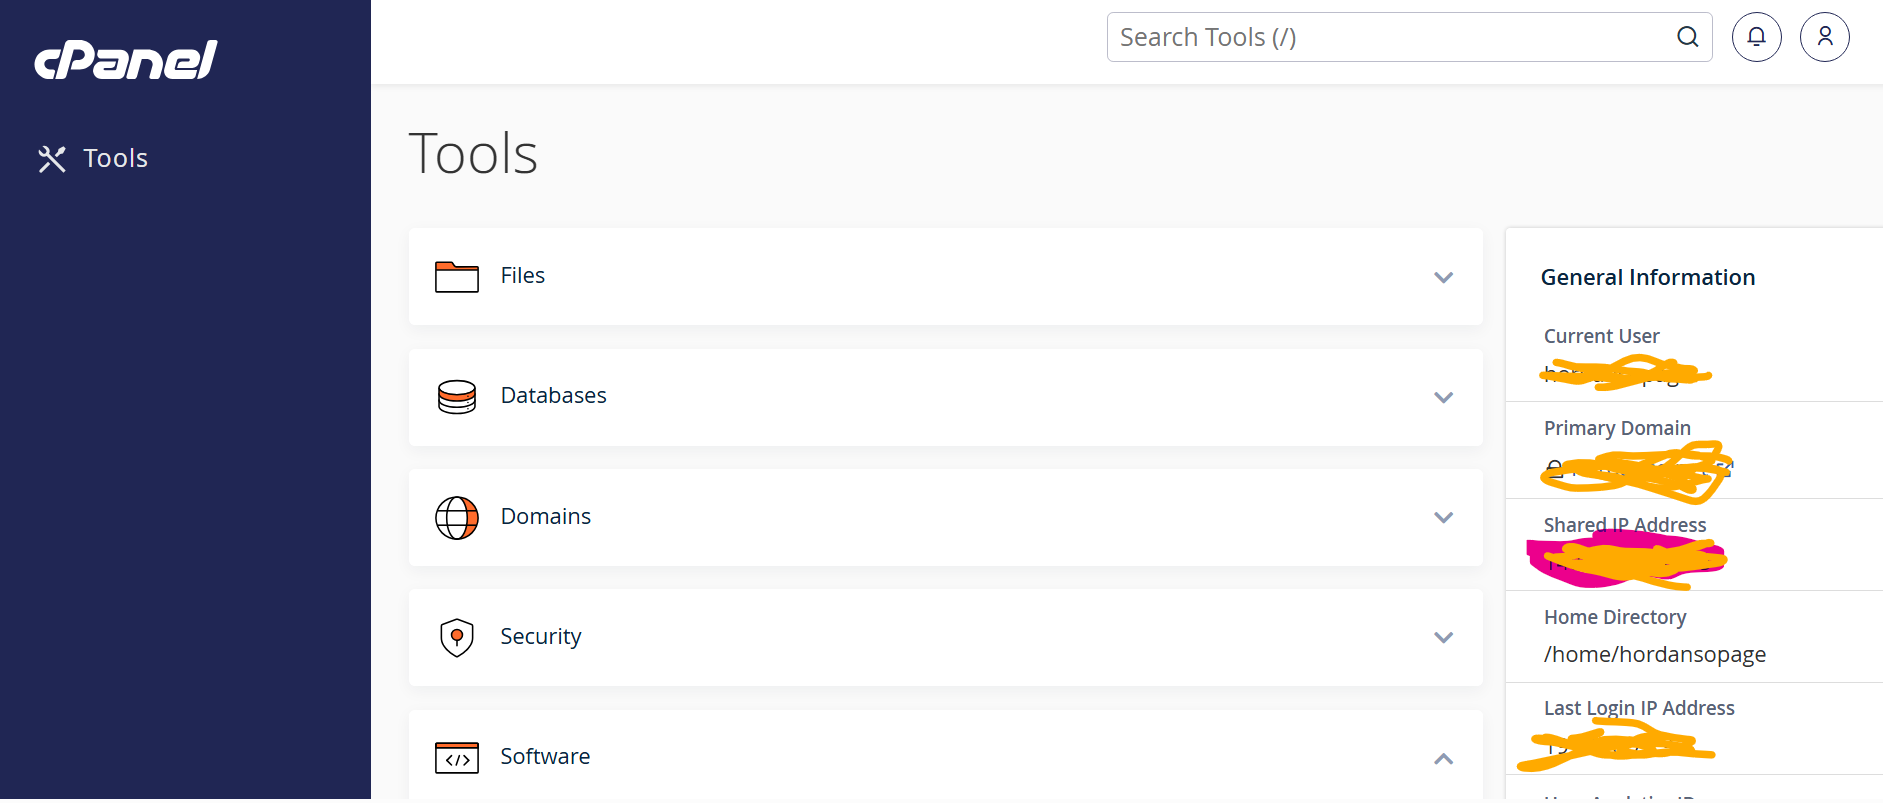
Task: Click the Domains globe icon
Action: coord(457,517)
